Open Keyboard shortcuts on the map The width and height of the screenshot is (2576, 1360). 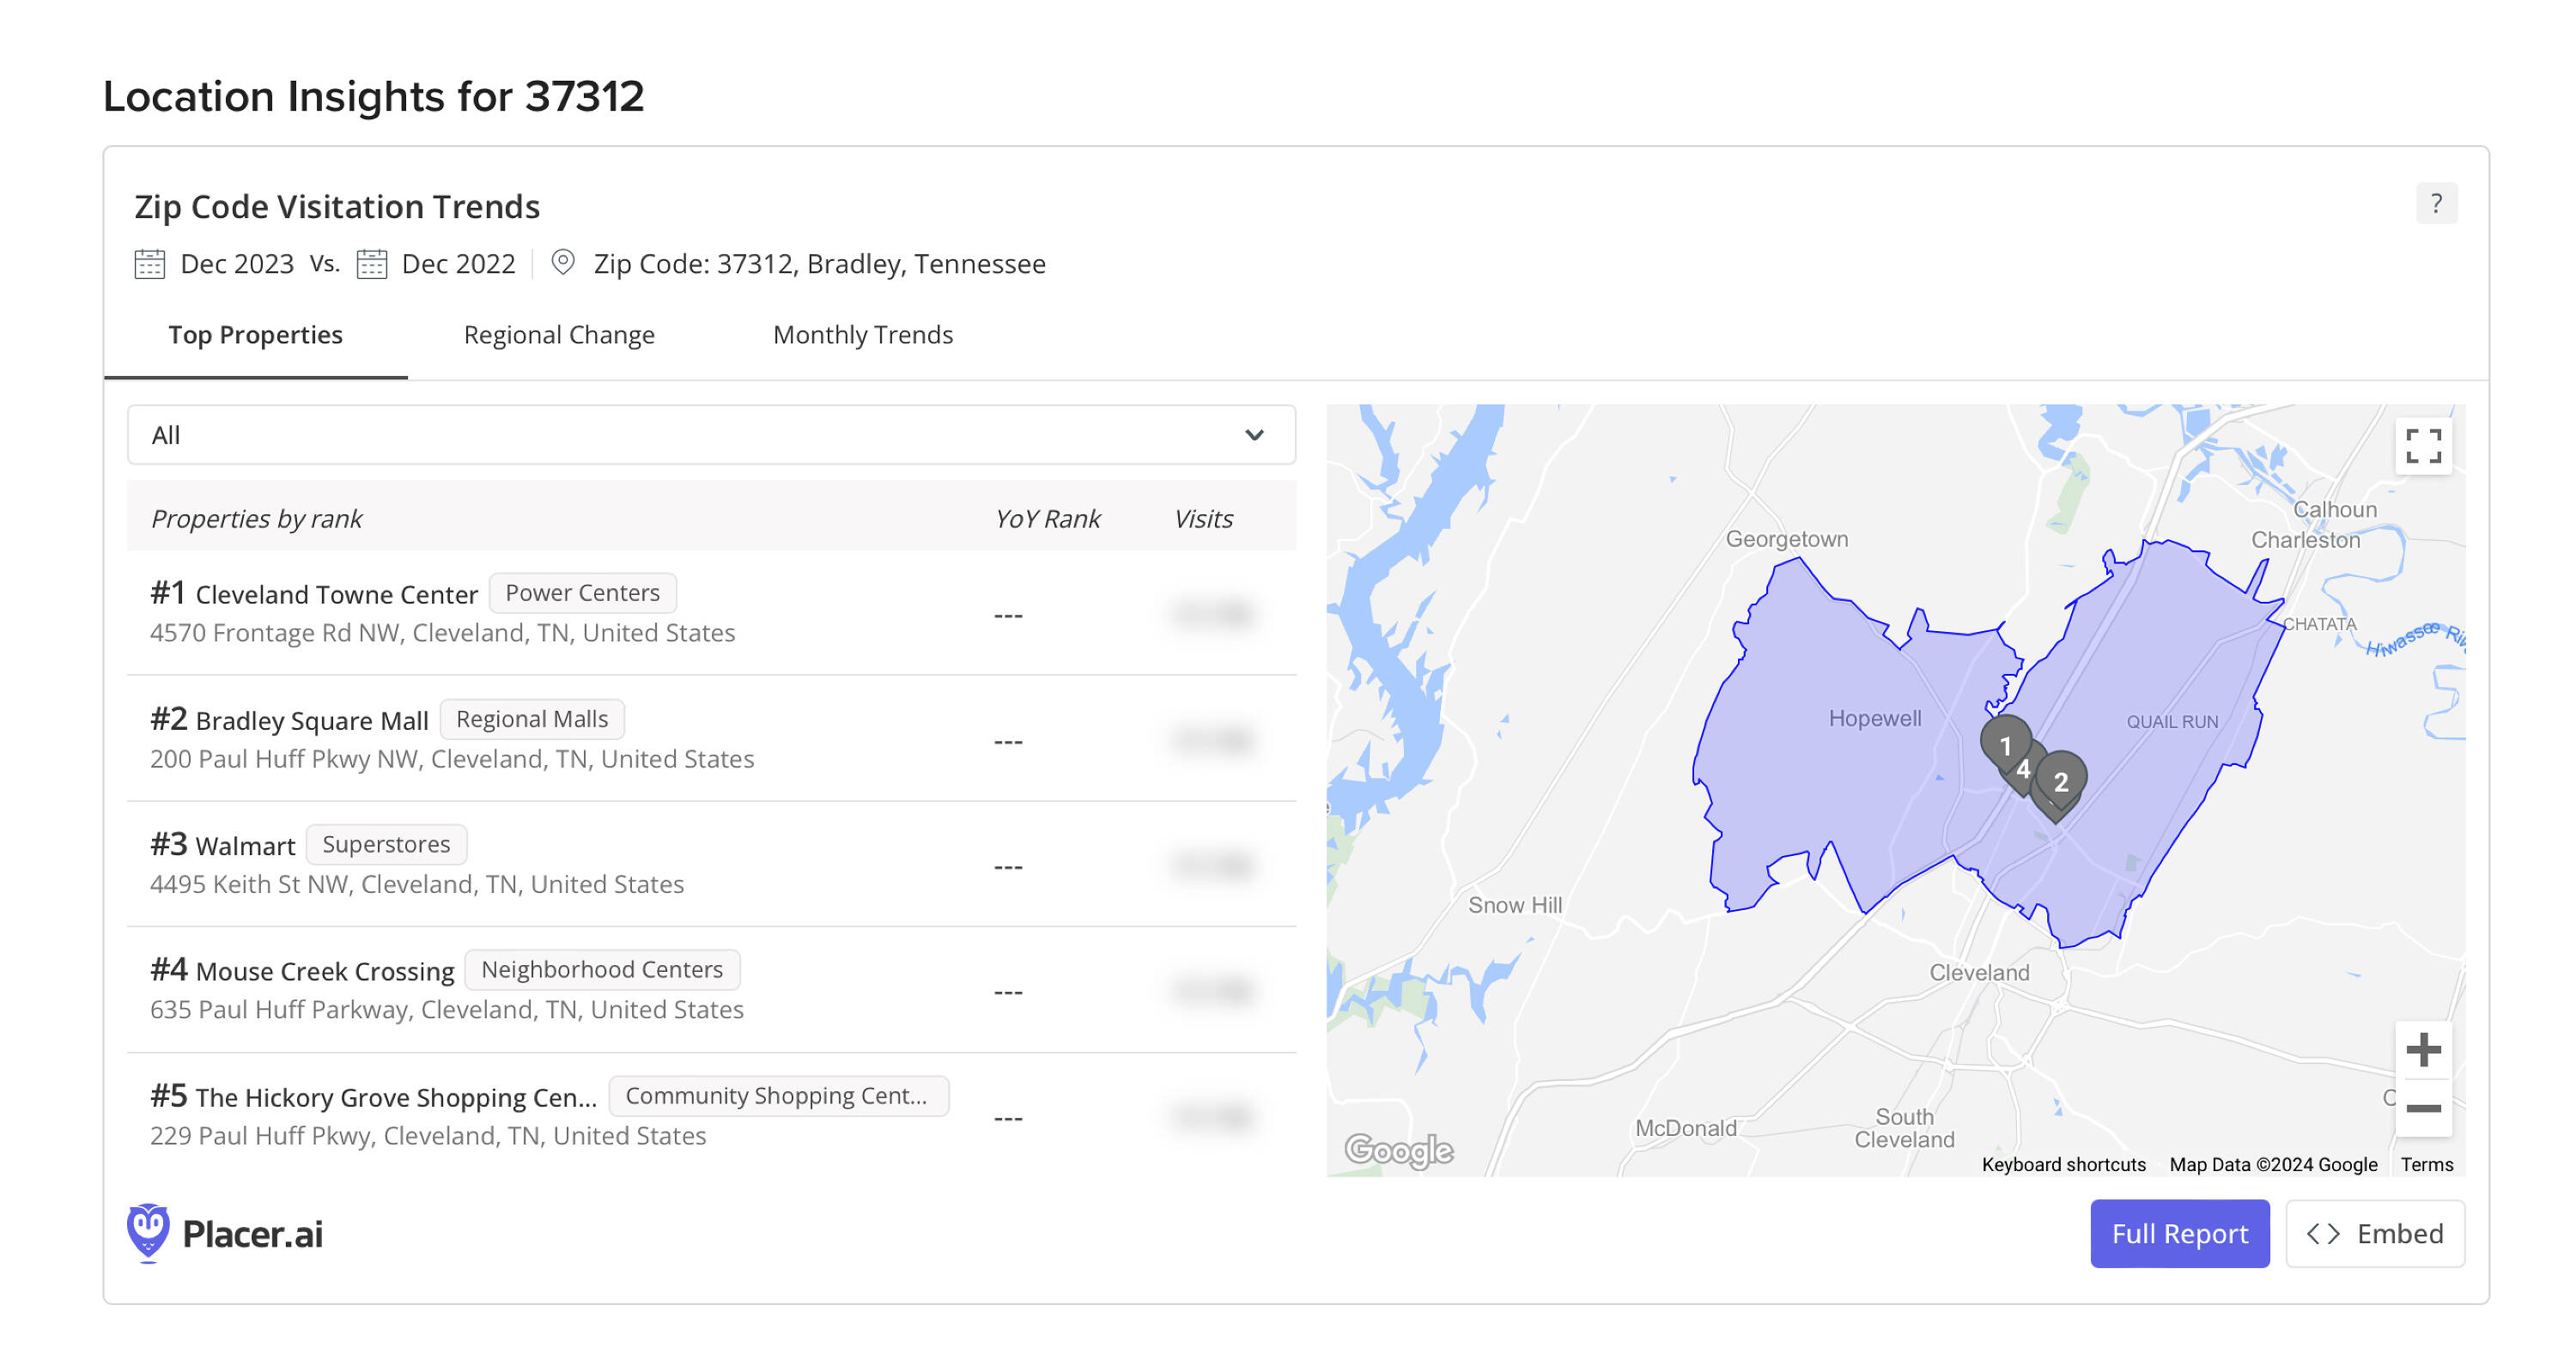[x=2063, y=1164]
